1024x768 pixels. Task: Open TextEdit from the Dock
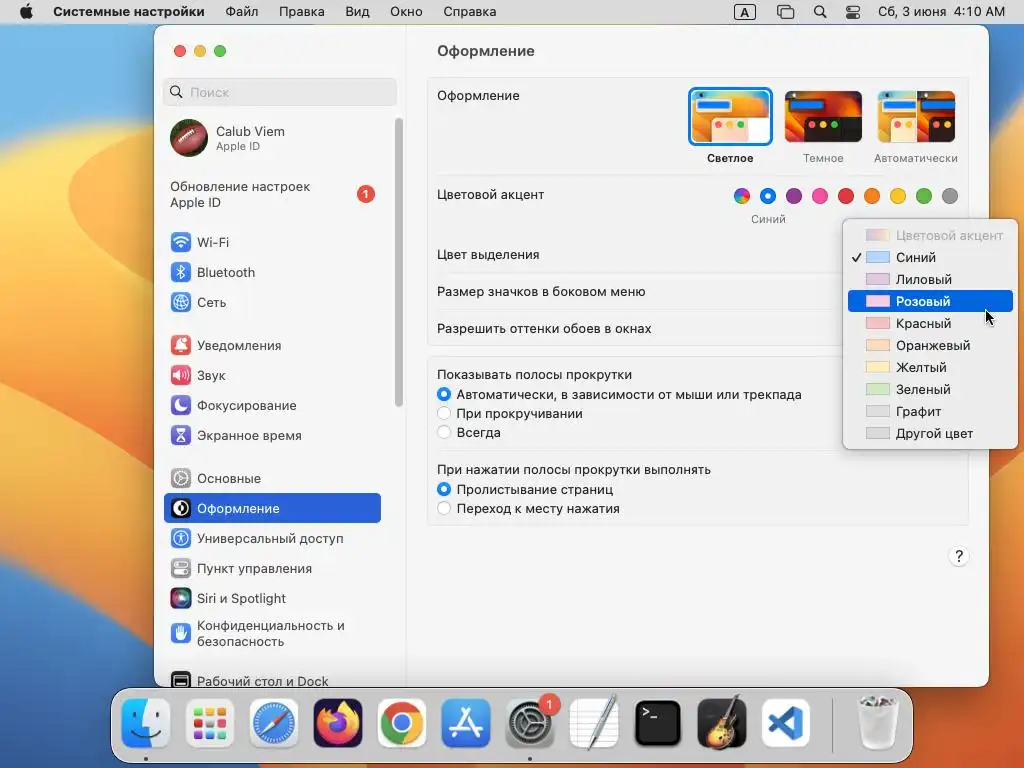(594, 723)
